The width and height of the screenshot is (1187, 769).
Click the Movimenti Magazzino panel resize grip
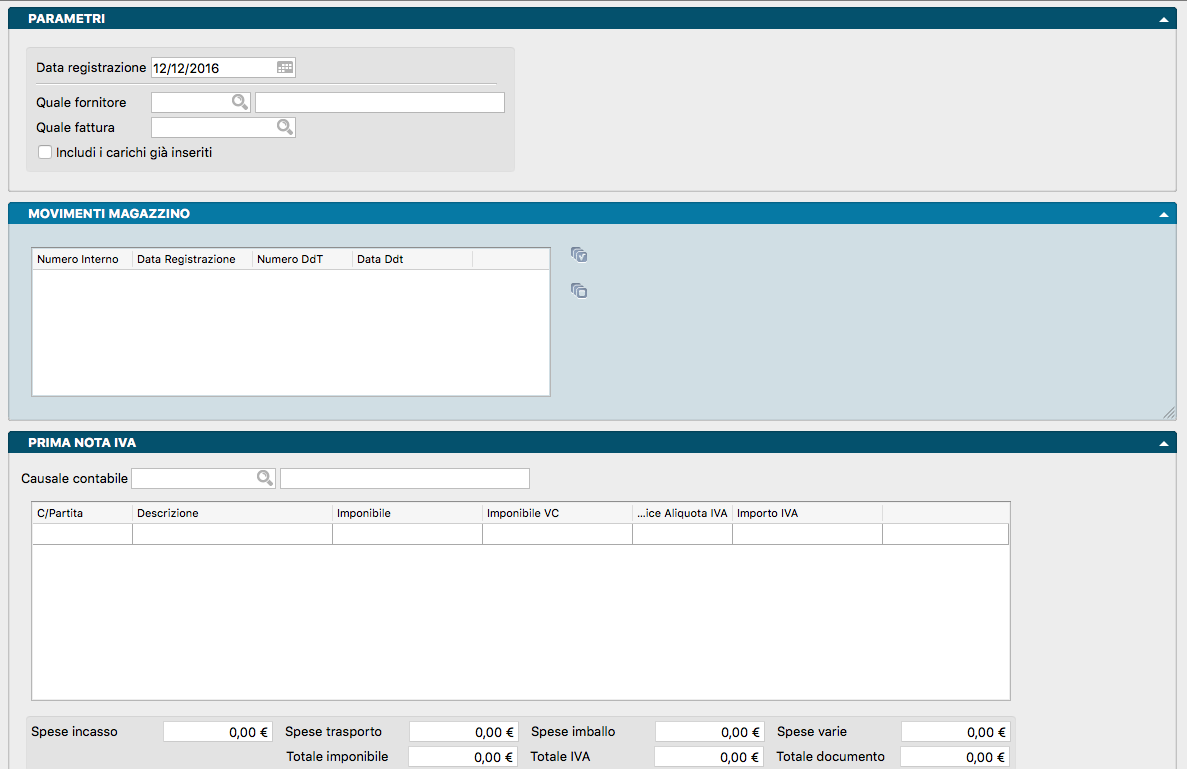(1168, 412)
